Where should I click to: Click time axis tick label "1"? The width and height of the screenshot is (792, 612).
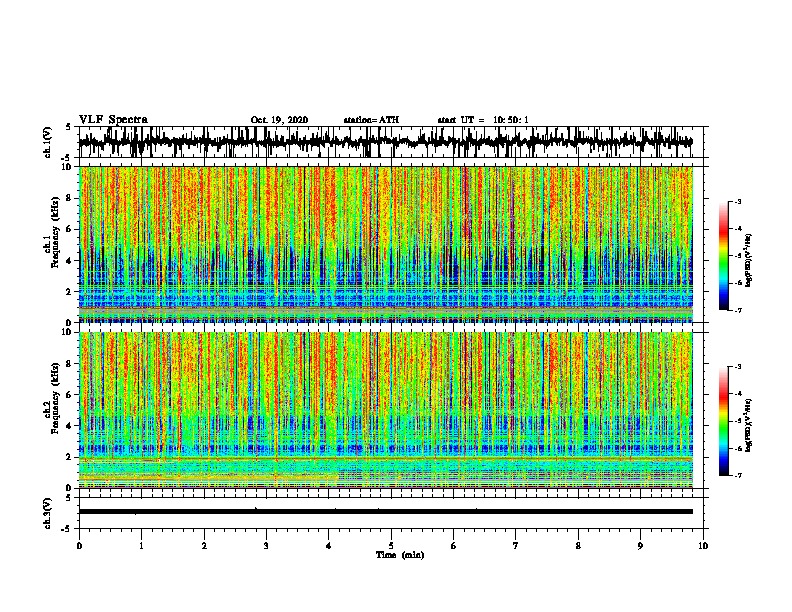141,546
